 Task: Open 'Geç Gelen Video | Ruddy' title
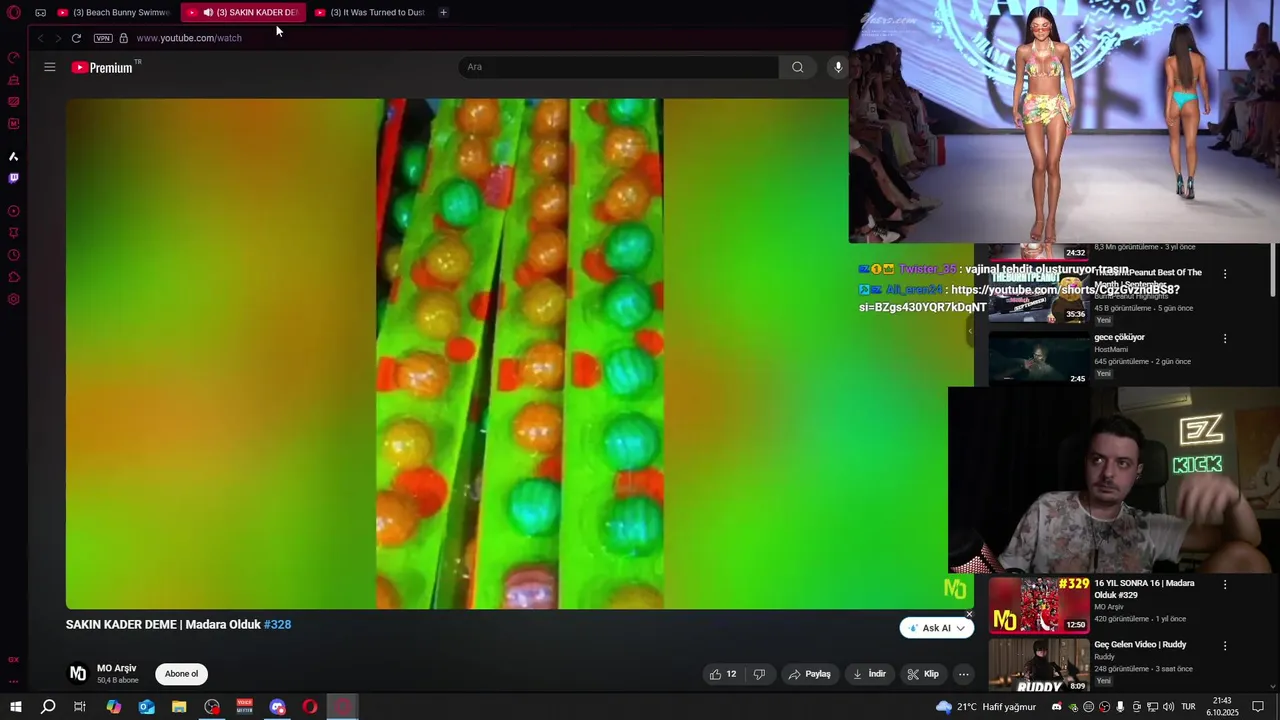pyautogui.click(x=1140, y=645)
